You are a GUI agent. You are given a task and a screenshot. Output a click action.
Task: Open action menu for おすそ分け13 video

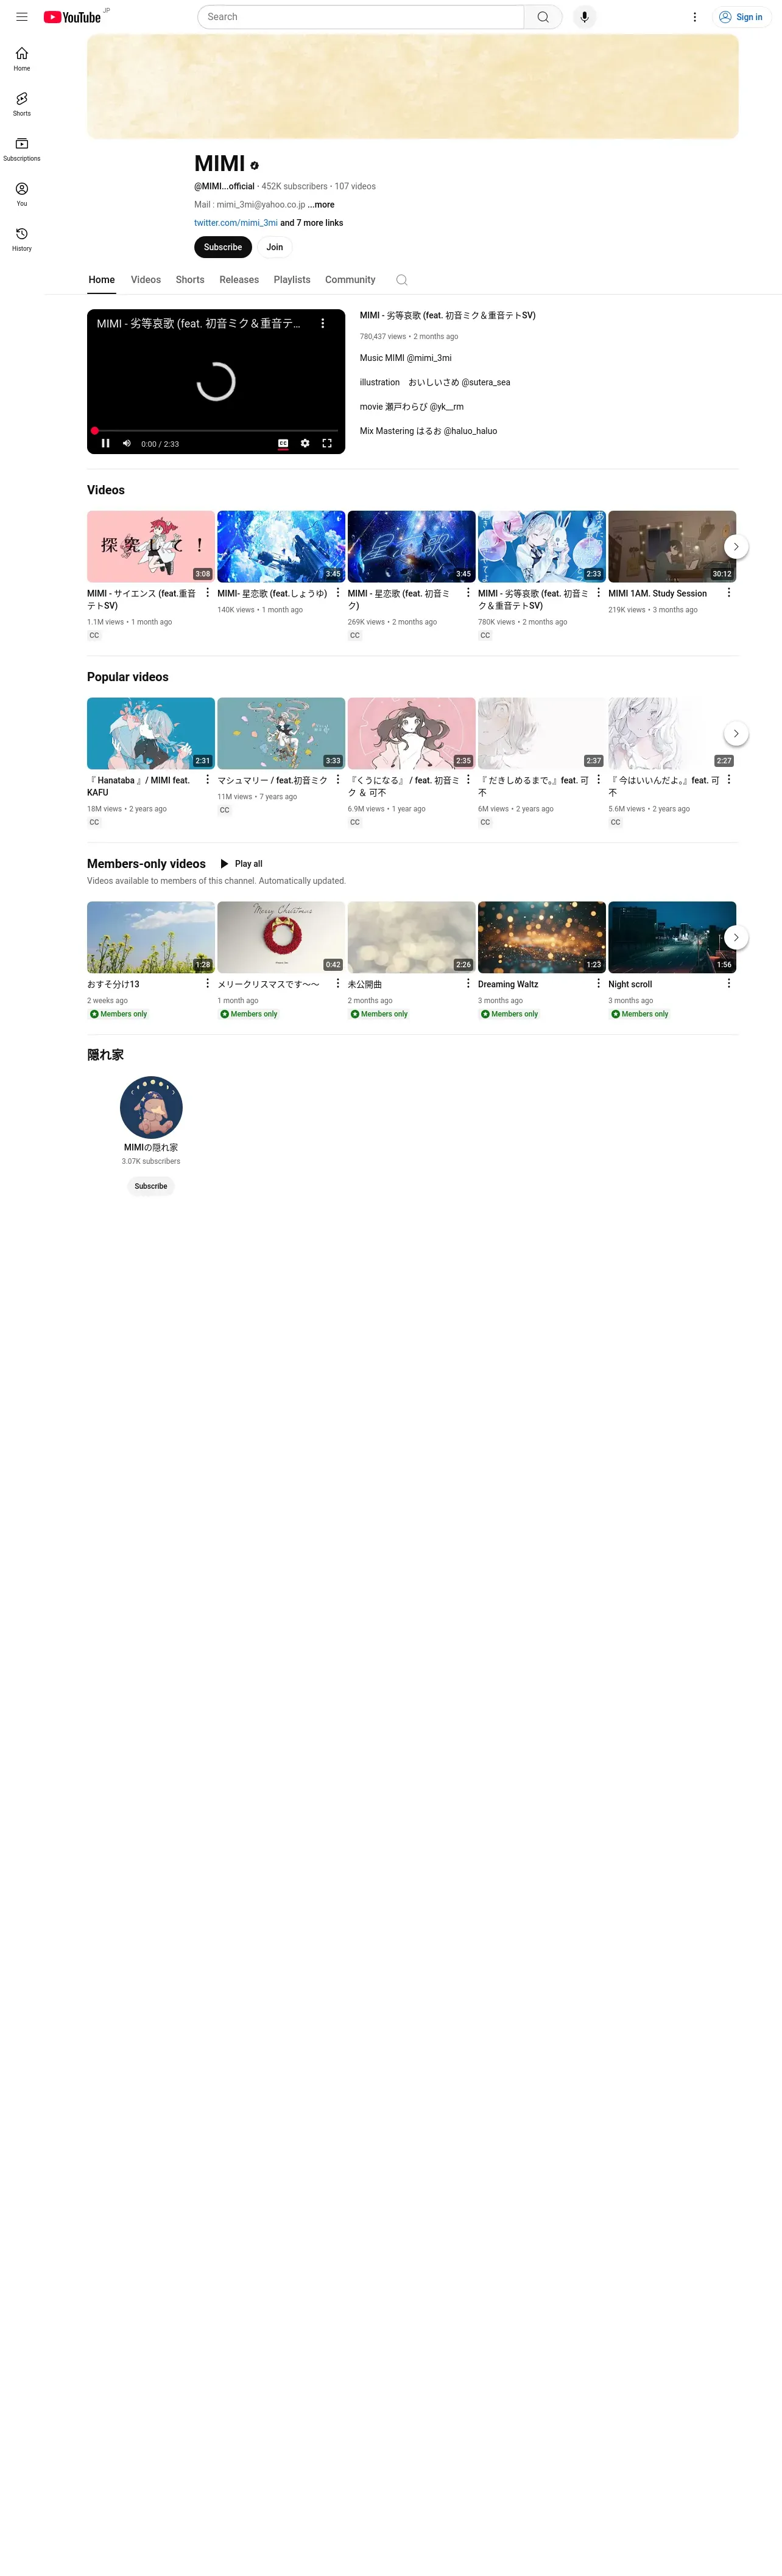coord(208,984)
